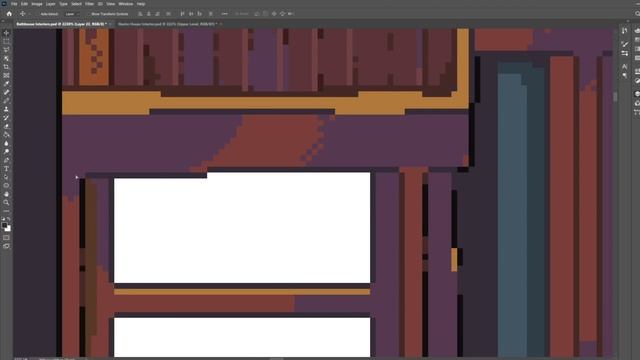
Task: Select the Clone Stamp tool
Action: pyautogui.click(x=6, y=109)
